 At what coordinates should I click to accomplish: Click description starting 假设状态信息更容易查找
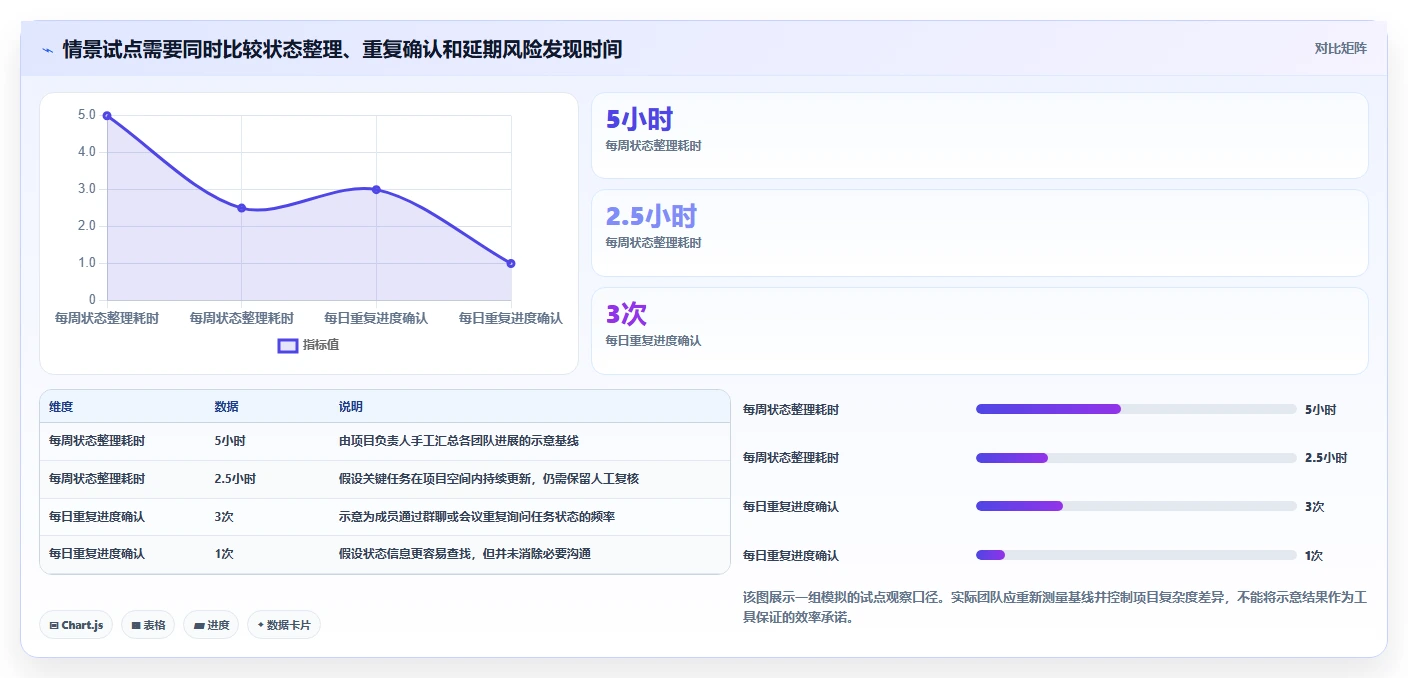click(465, 554)
